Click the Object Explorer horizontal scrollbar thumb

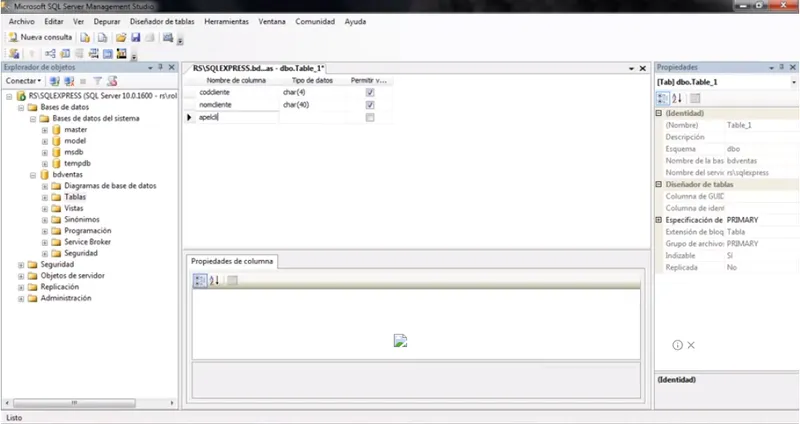tap(74, 403)
